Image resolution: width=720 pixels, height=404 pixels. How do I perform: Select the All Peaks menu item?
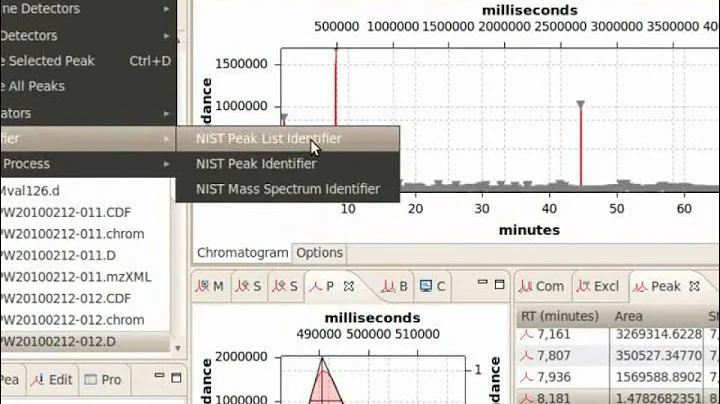click(x=87, y=86)
